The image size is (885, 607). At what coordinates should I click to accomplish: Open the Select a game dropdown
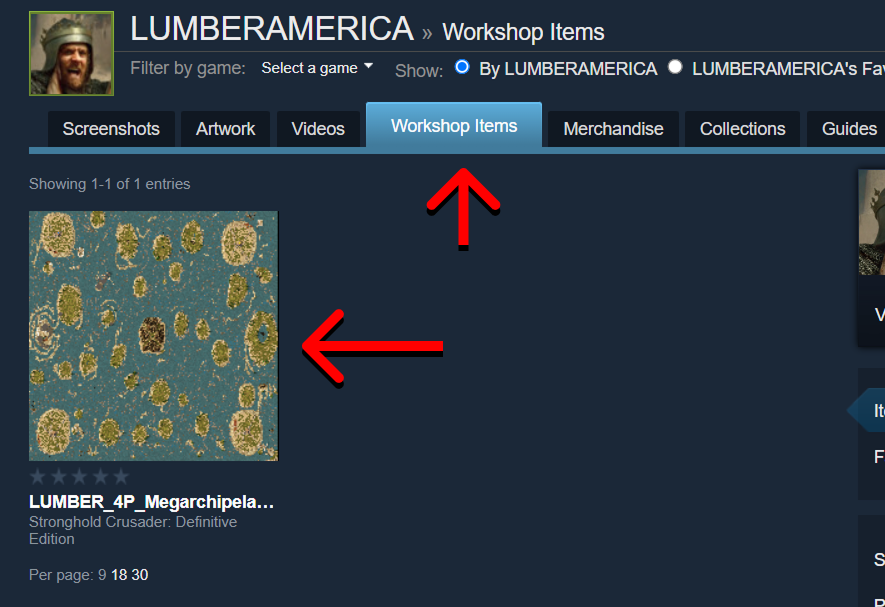point(317,68)
